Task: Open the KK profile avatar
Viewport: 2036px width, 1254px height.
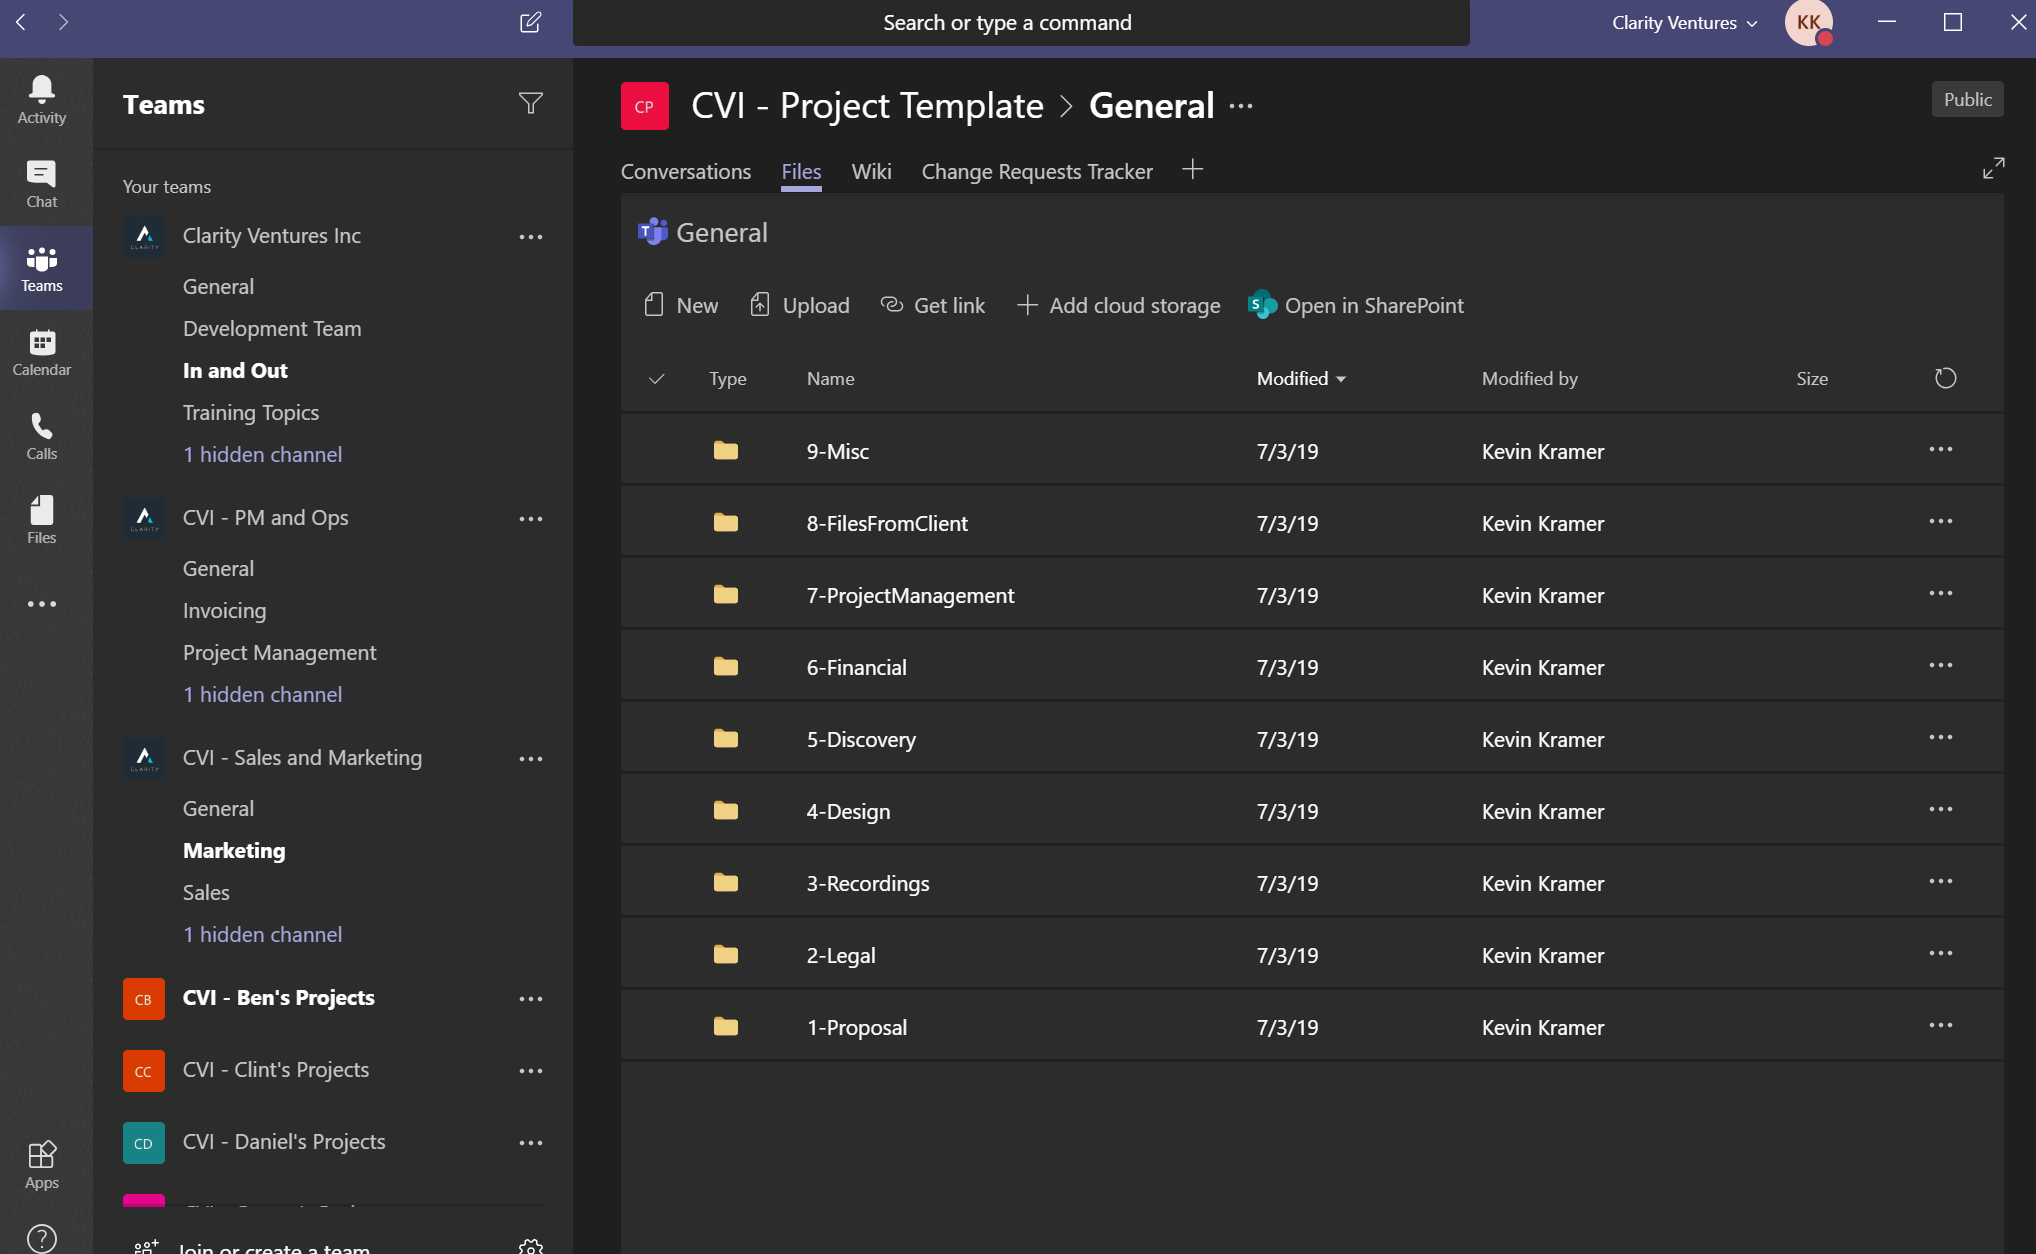Action: pos(1809,23)
